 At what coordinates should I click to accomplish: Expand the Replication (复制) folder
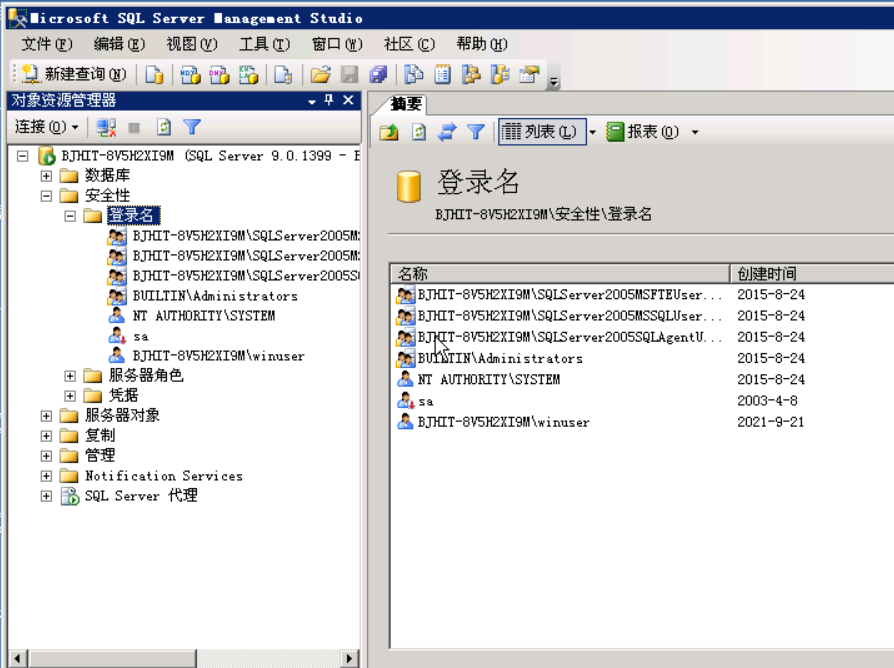(46, 436)
